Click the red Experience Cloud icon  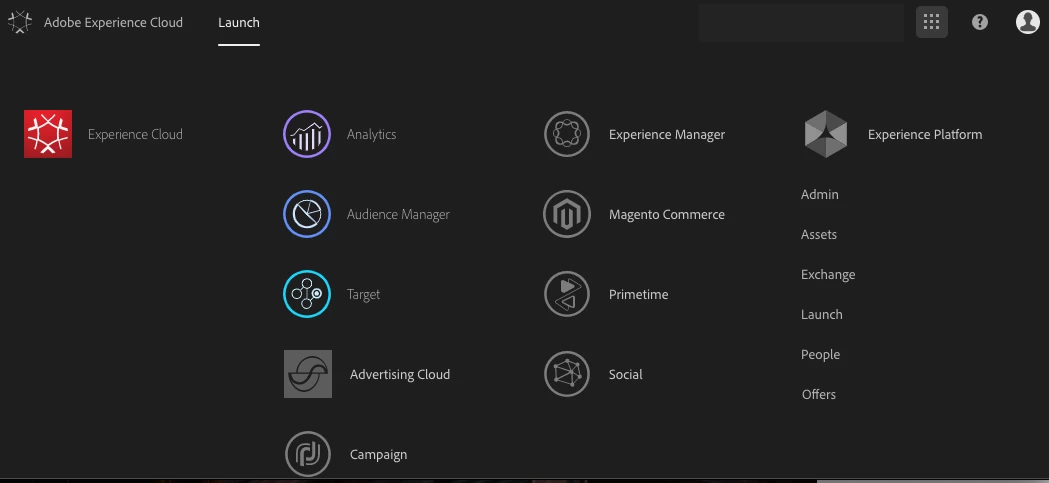pyautogui.click(x=48, y=134)
